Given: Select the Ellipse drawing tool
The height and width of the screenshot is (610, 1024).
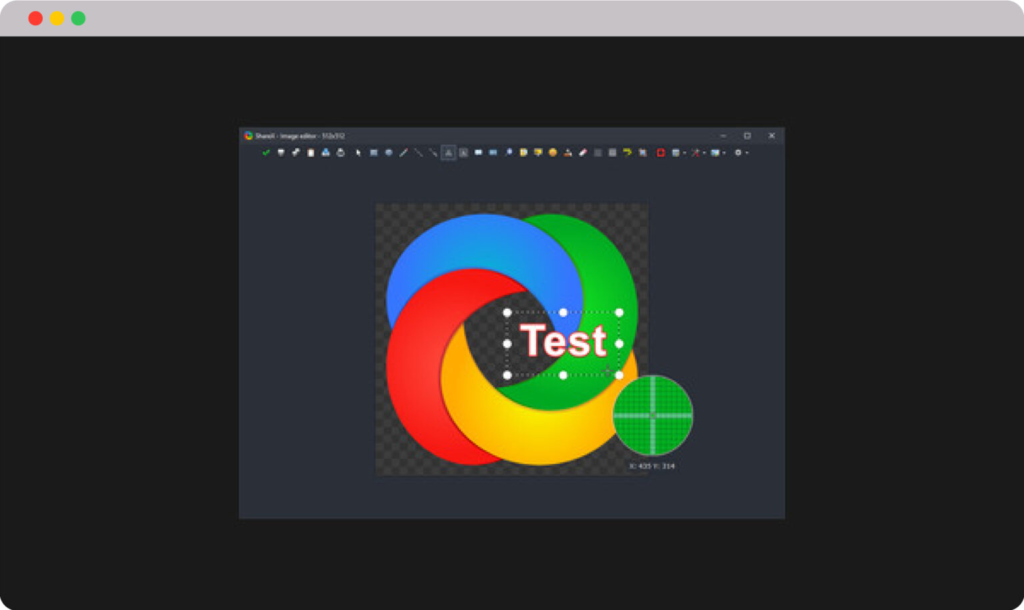Looking at the screenshot, I should [x=388, y=153].
